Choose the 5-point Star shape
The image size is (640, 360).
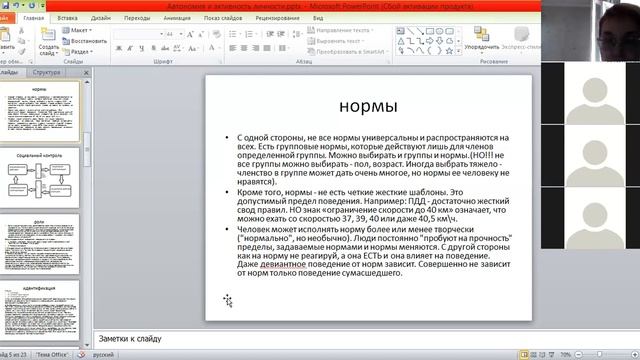coord(449,51)
